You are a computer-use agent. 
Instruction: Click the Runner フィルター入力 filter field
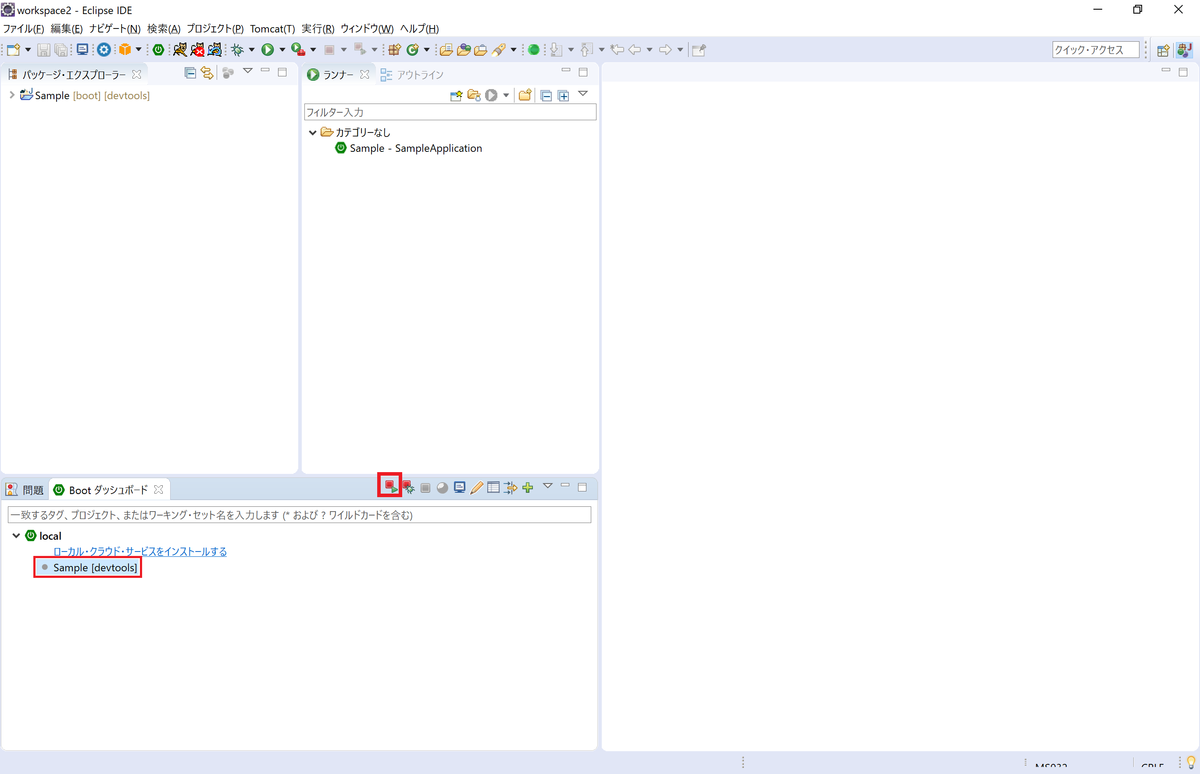point(450,112)
